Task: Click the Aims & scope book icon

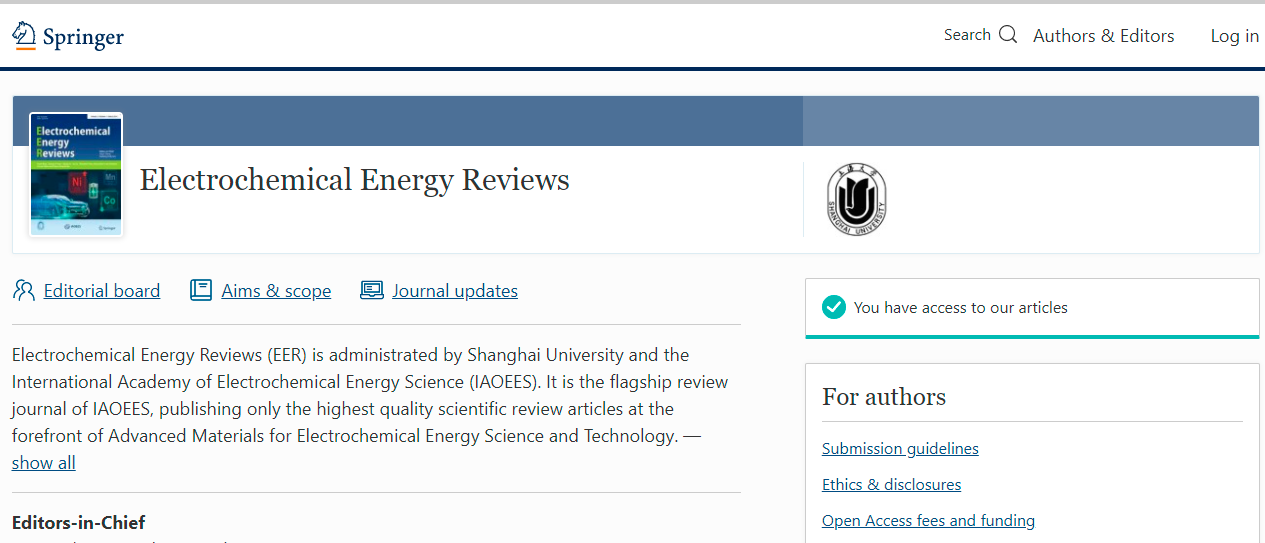Action: click(201, 291)
